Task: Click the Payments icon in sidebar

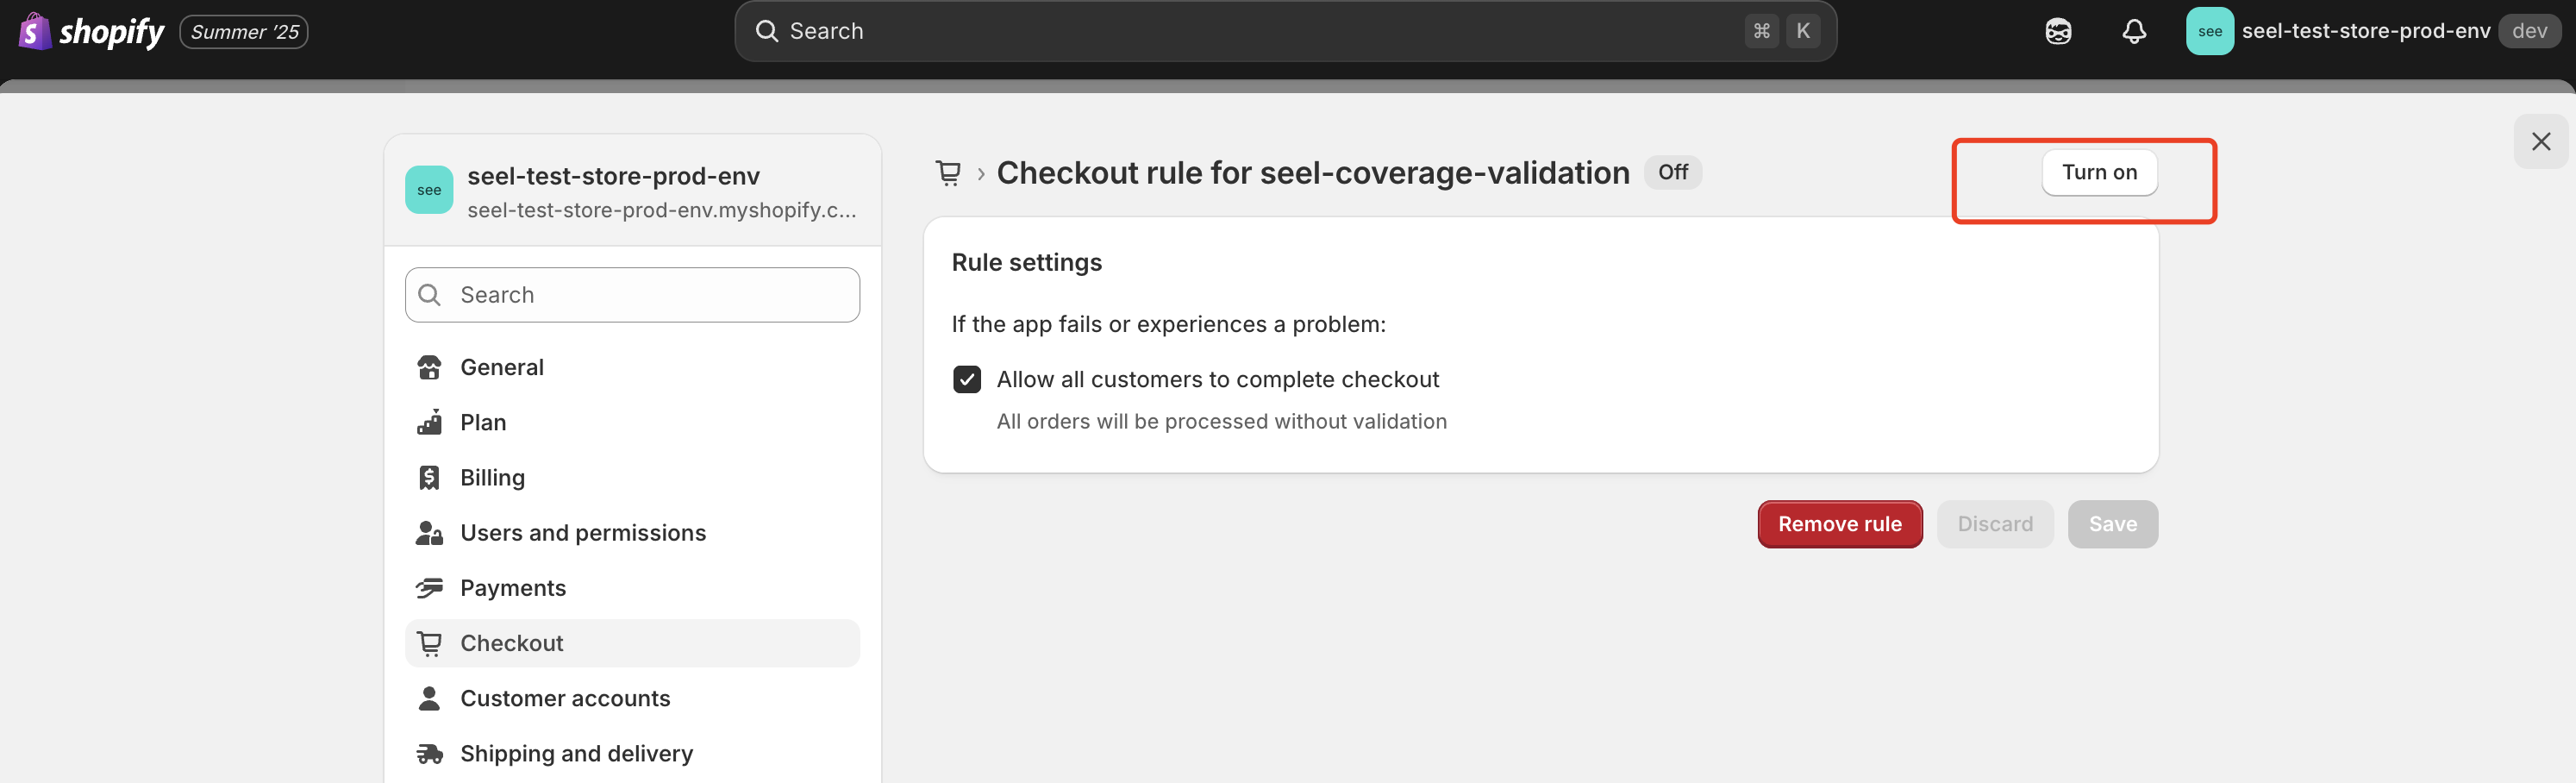Action: coord(429,588)
